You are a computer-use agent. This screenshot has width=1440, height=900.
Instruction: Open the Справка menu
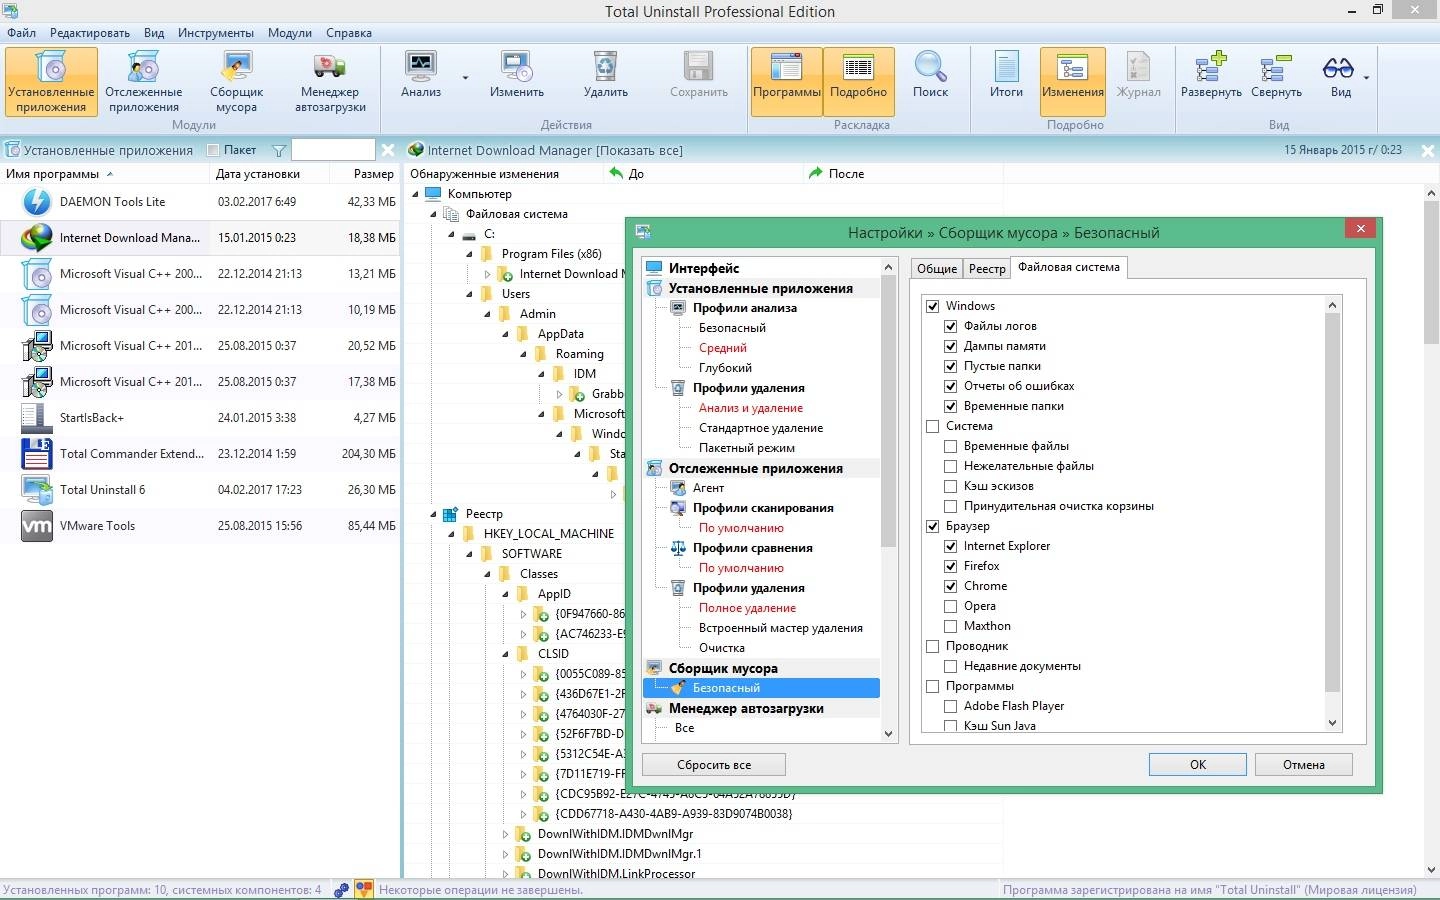tap(349, 33)
